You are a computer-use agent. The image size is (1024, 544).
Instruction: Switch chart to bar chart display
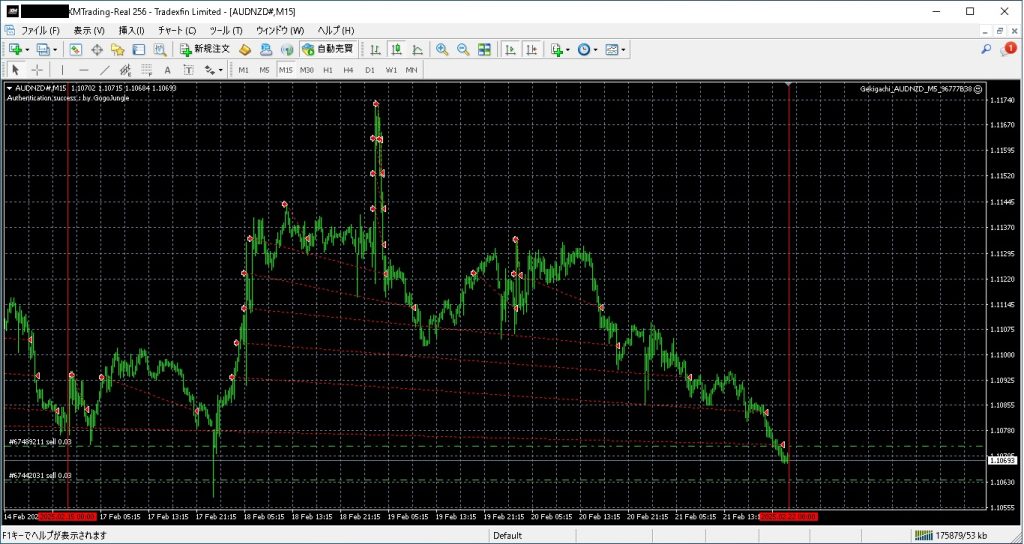pyautogui.click(x=375, y=49)
